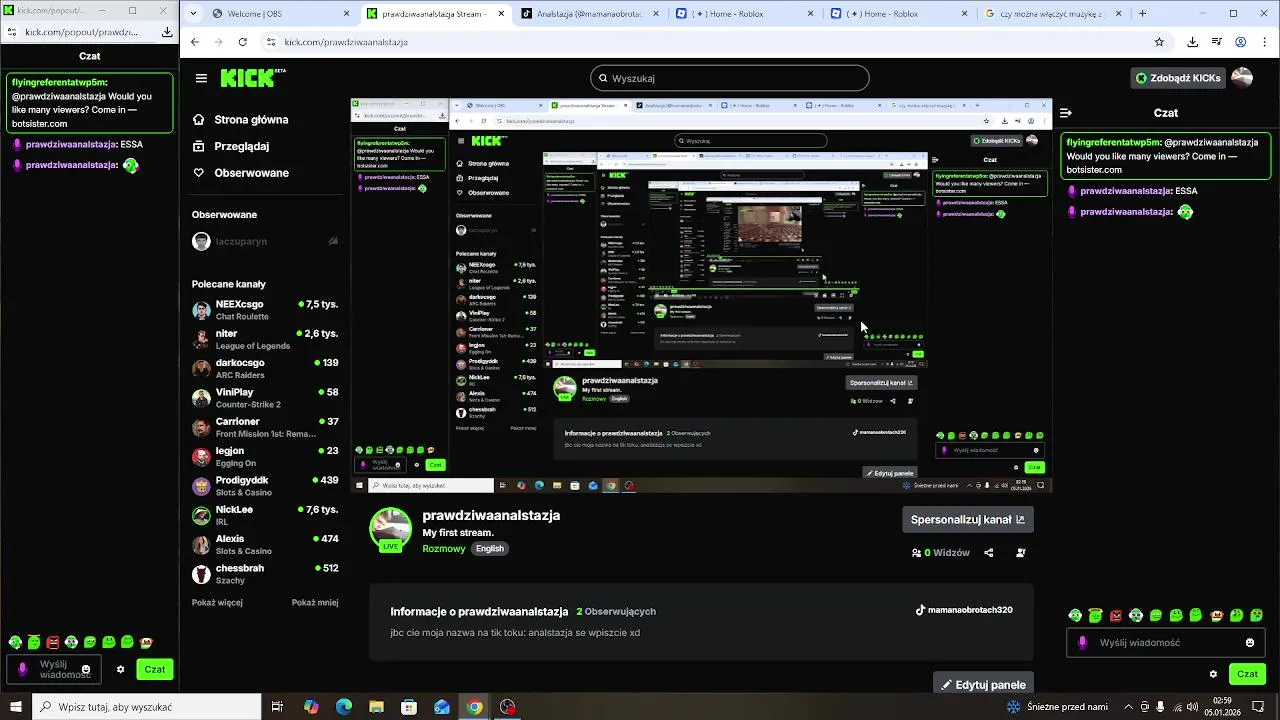Click the angry red emote in popout chat
This screenshot has width=1280, height=720.
tap(53, 642)
